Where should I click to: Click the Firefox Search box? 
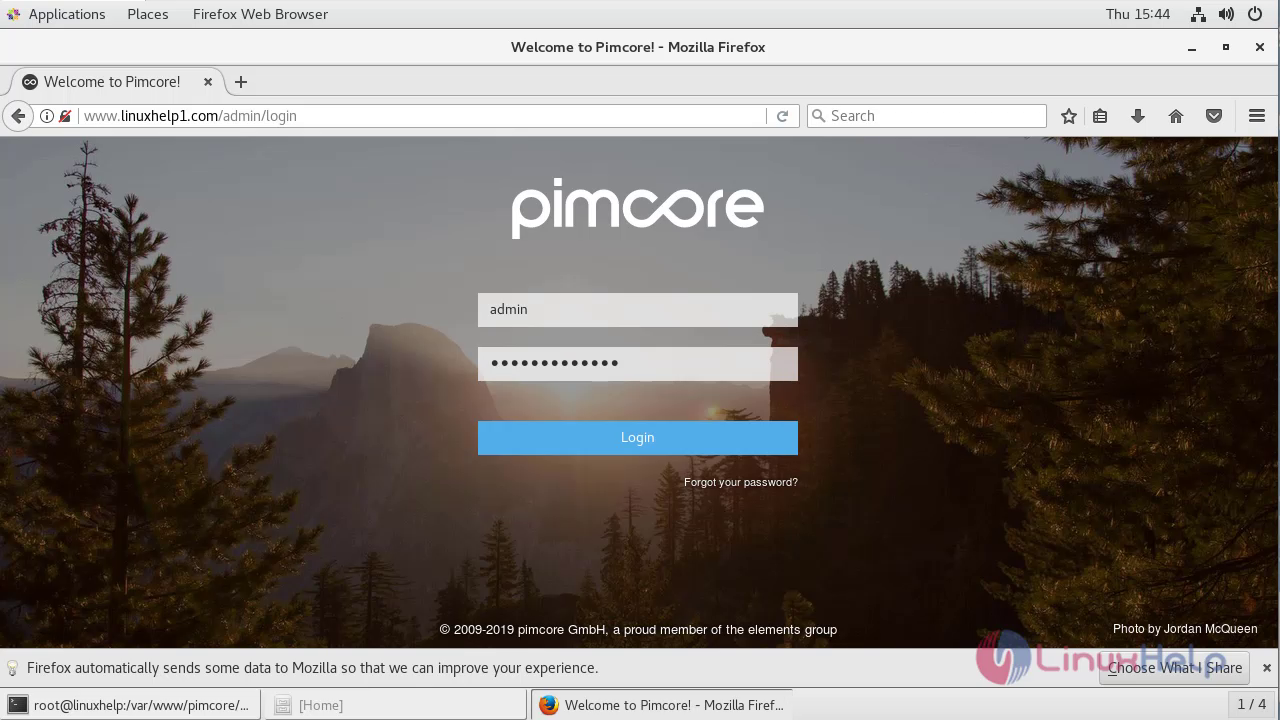pos(926,116)
